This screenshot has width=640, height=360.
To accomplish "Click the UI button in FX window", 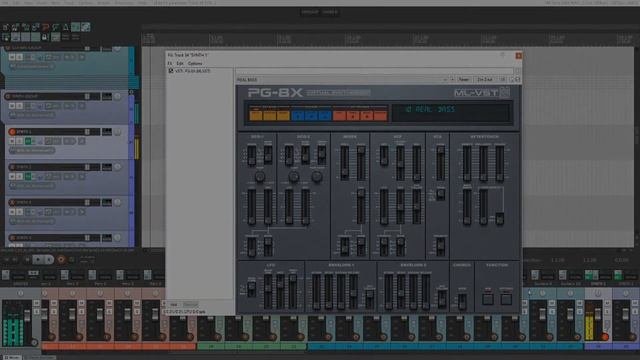I will coord(503,80).
